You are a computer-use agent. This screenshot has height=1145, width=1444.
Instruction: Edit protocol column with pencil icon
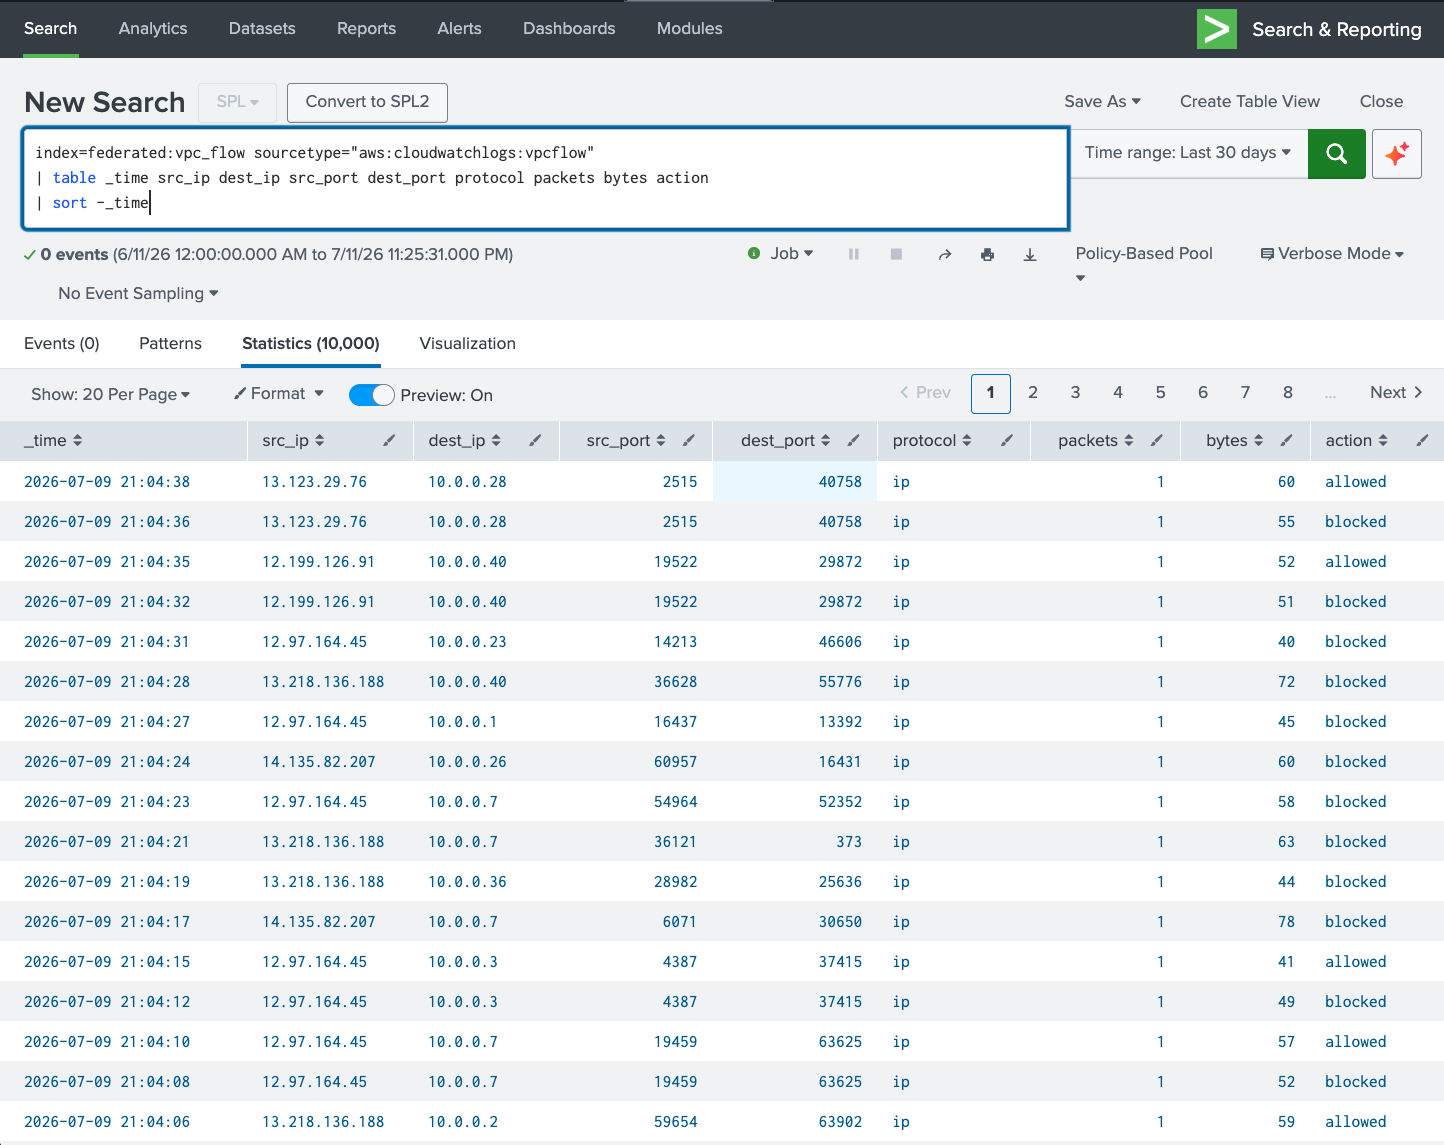tap(1006, 440)
